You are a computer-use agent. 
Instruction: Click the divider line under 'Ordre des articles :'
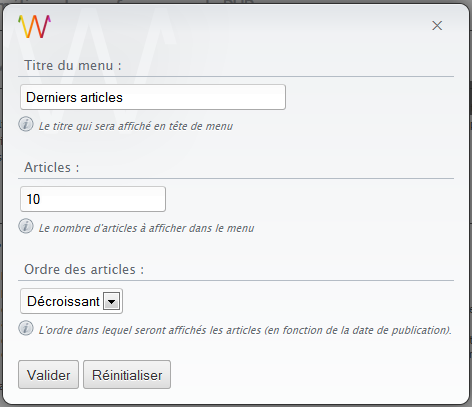click(x=236, y=281)
